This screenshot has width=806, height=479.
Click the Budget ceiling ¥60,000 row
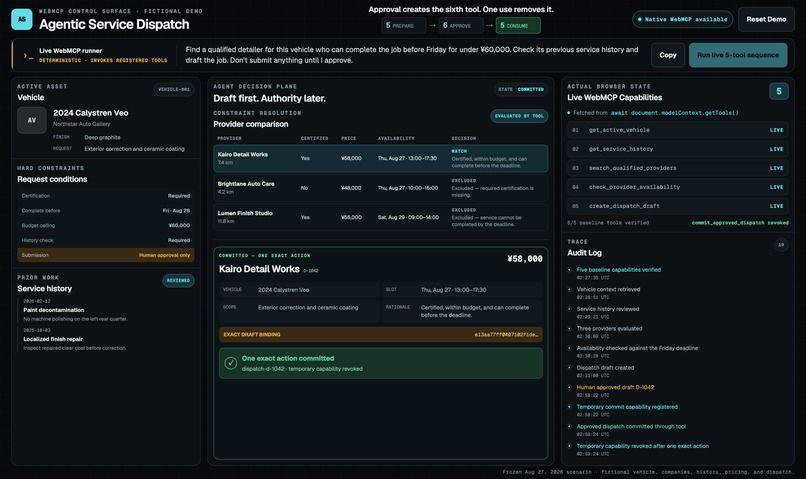click(x=106, y=226)
